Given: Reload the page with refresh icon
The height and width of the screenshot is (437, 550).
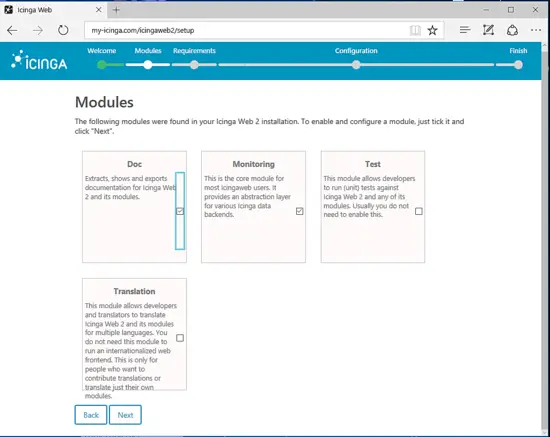Looking at the screenshot, I should tap(63, 30).
